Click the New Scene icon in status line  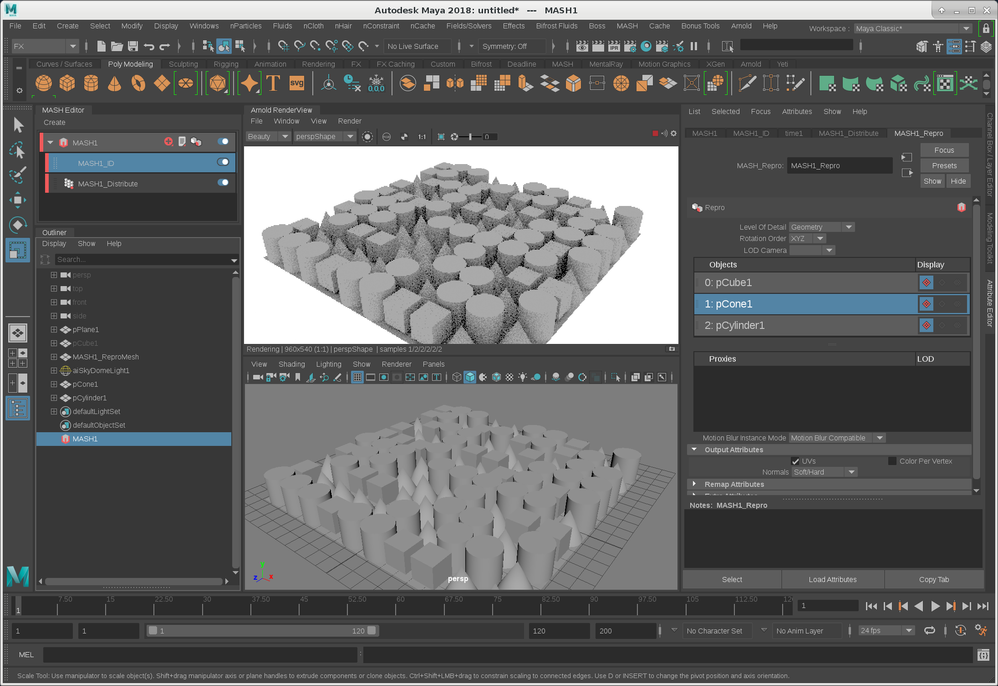pos(101,46)
